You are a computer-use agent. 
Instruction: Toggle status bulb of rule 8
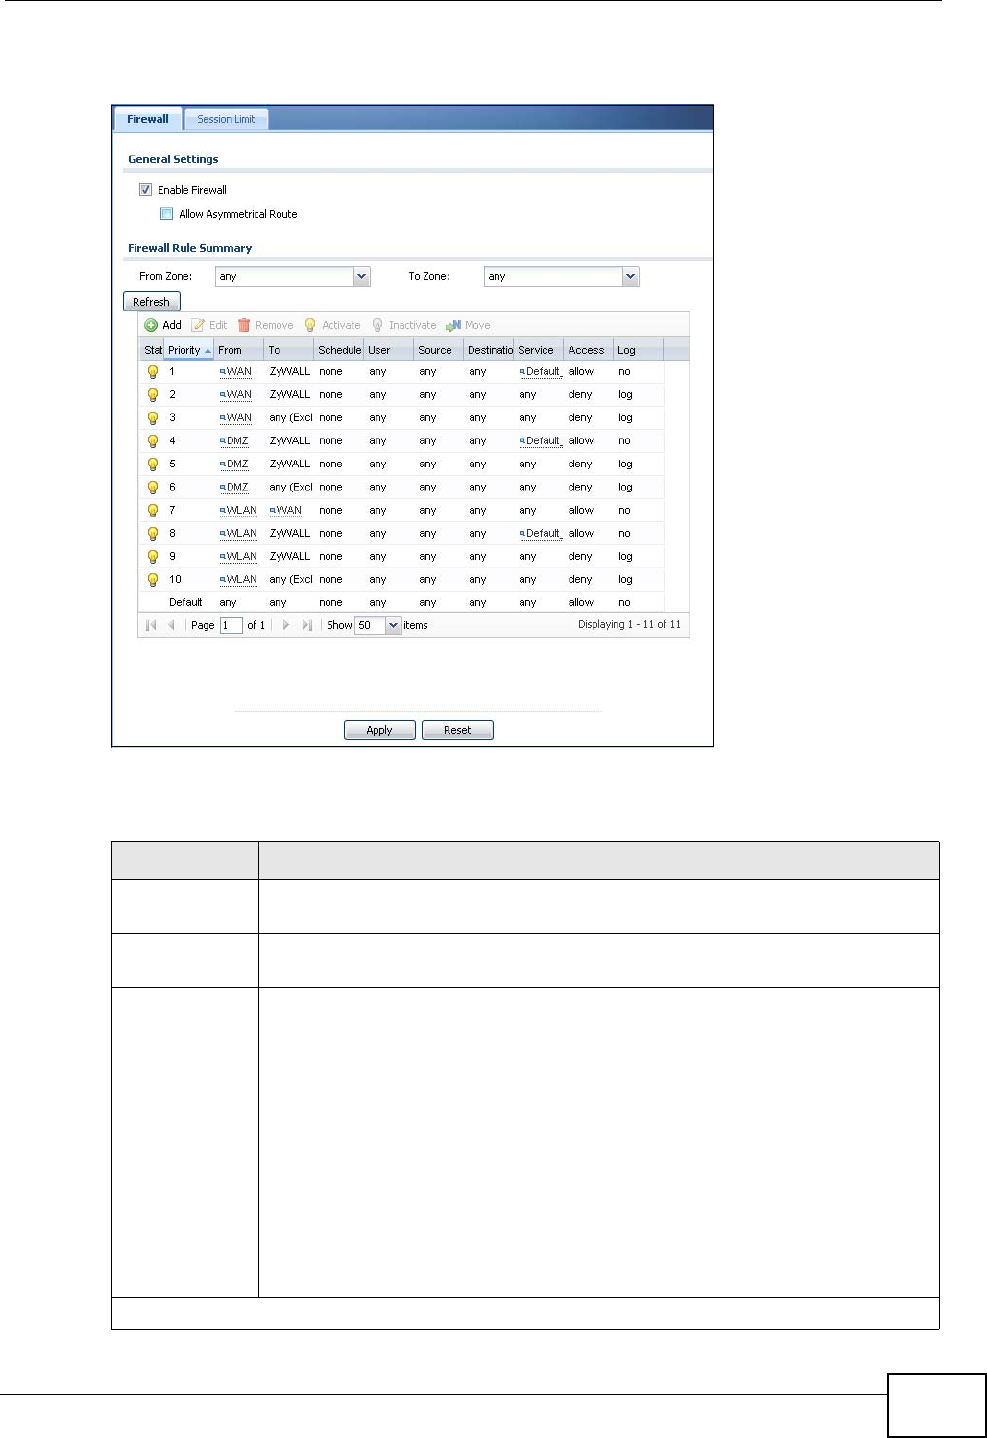[153, 533]
